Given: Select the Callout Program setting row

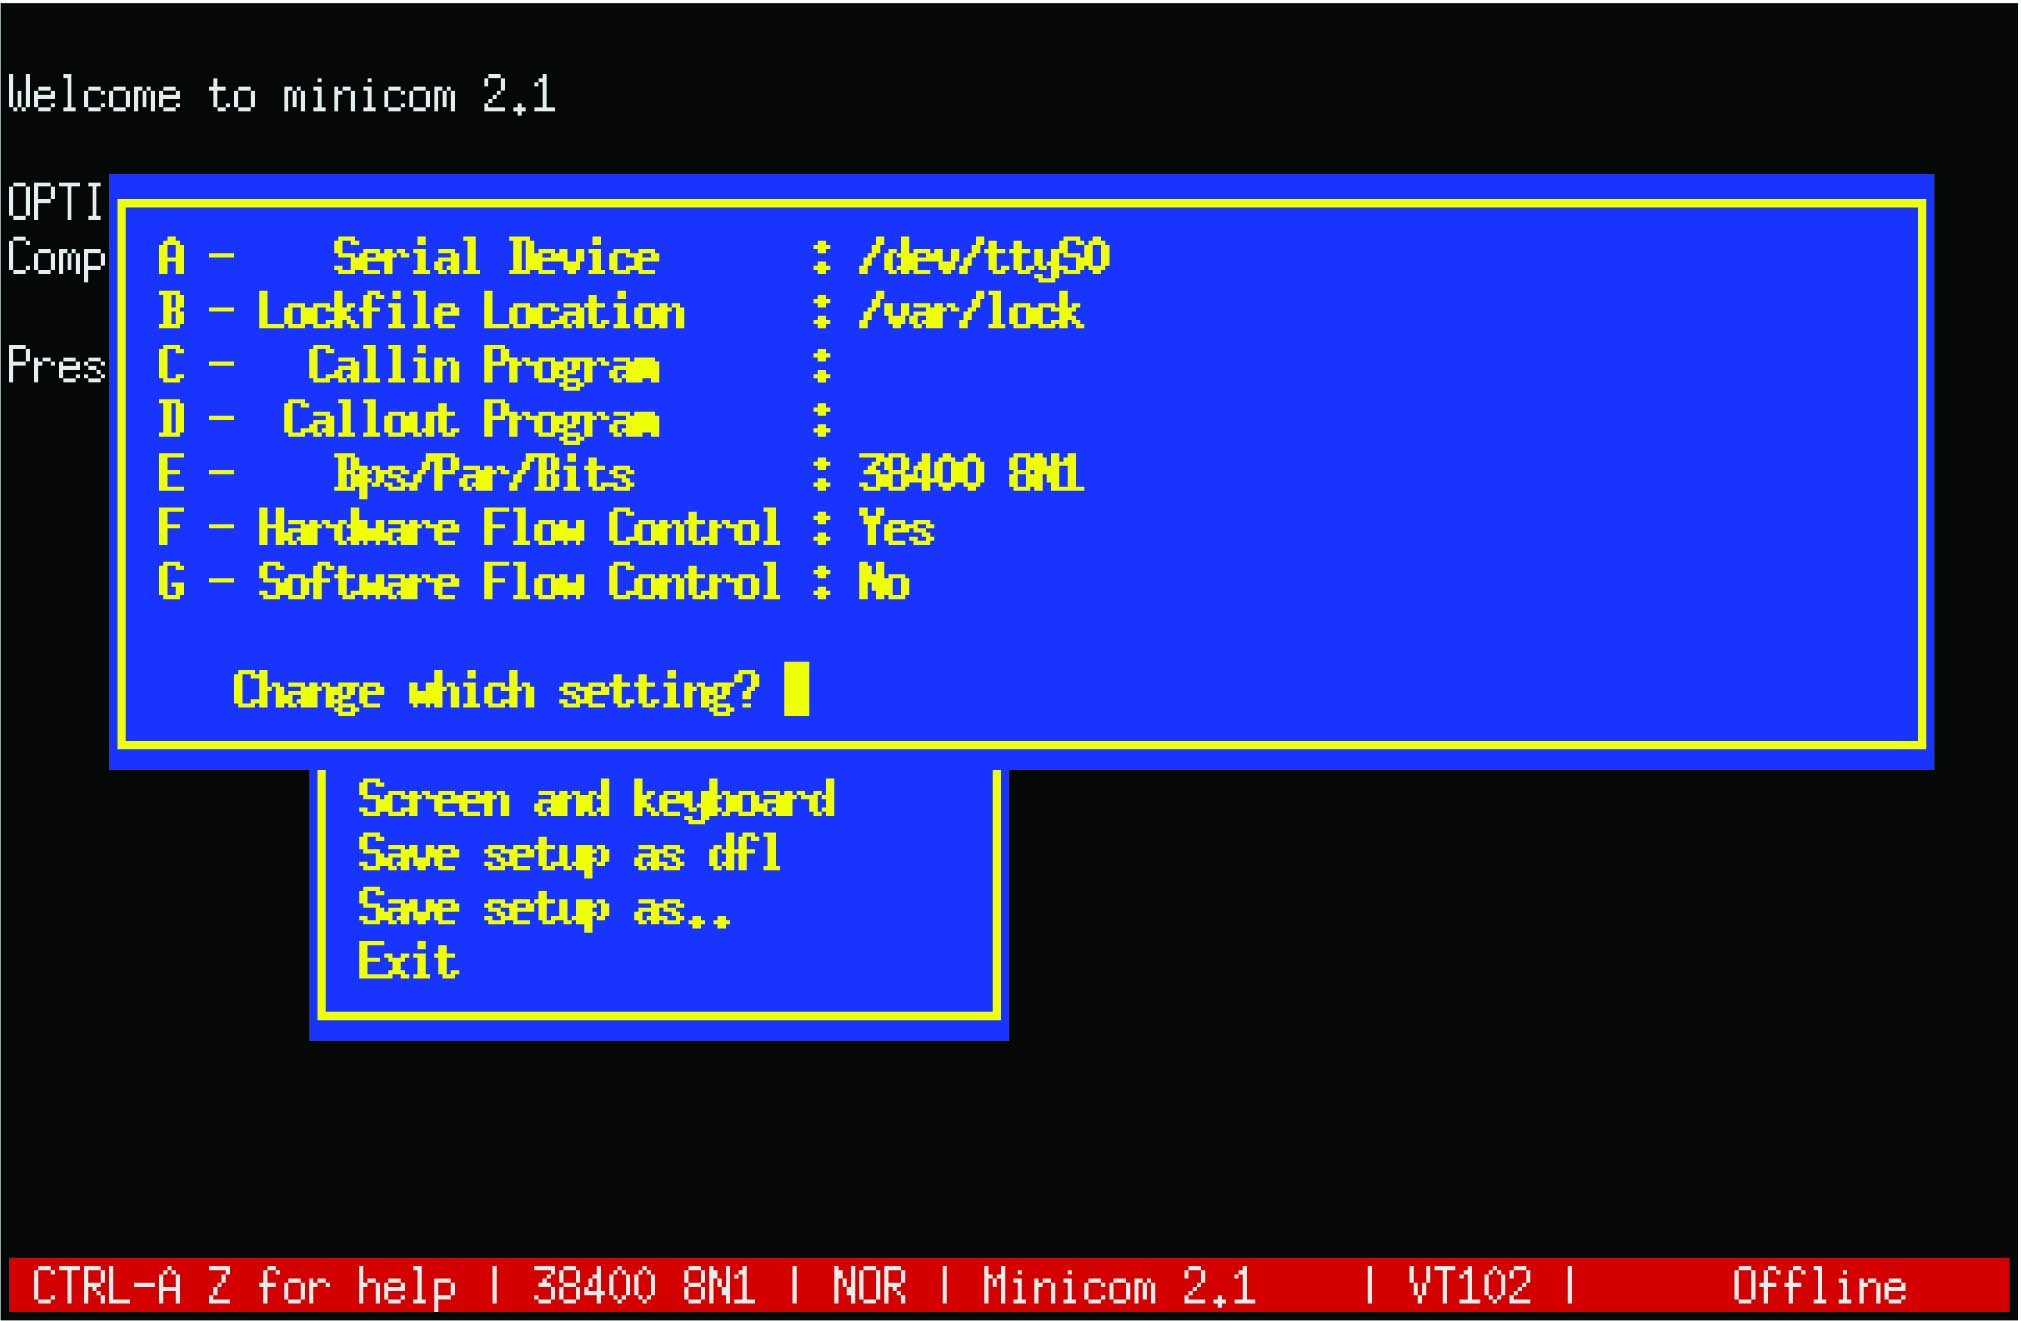Looking at the screenshot, I should coord(495,420).
